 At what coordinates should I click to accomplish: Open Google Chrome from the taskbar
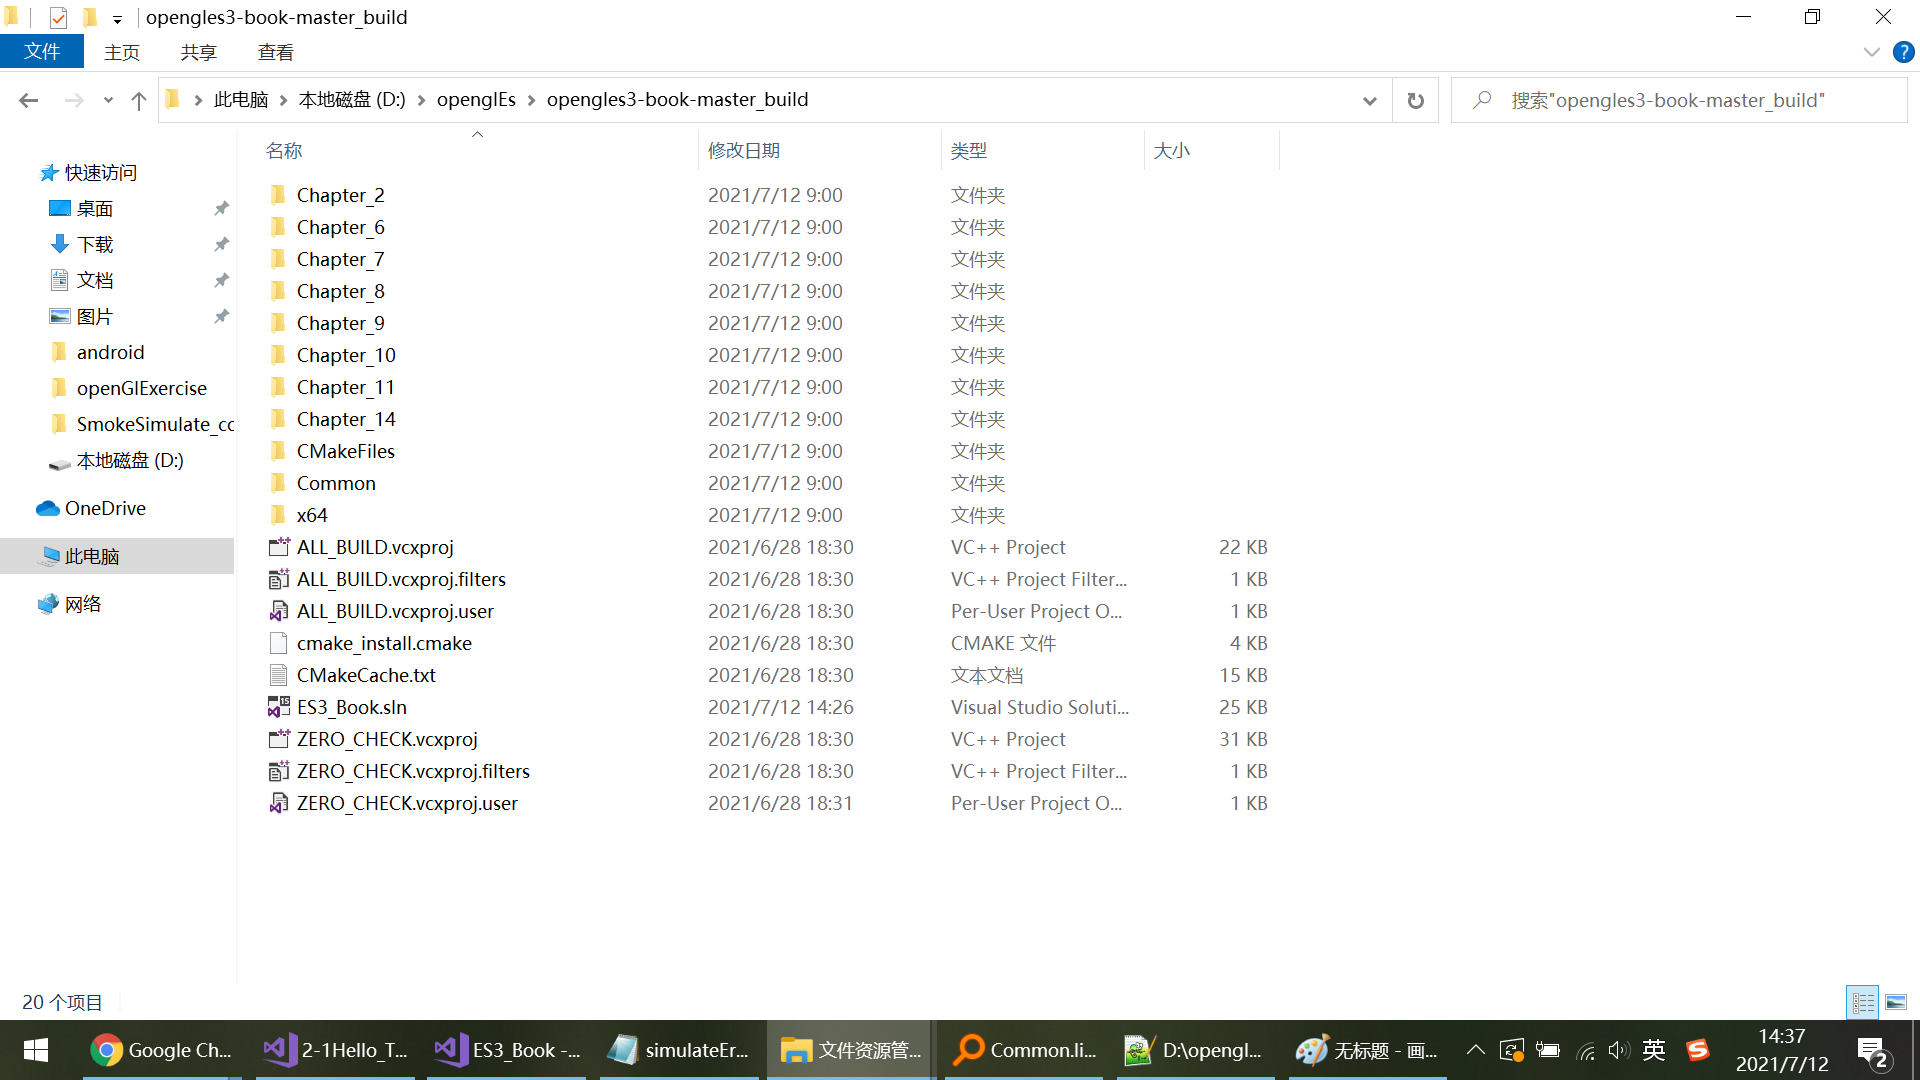tap(160, 1050)
